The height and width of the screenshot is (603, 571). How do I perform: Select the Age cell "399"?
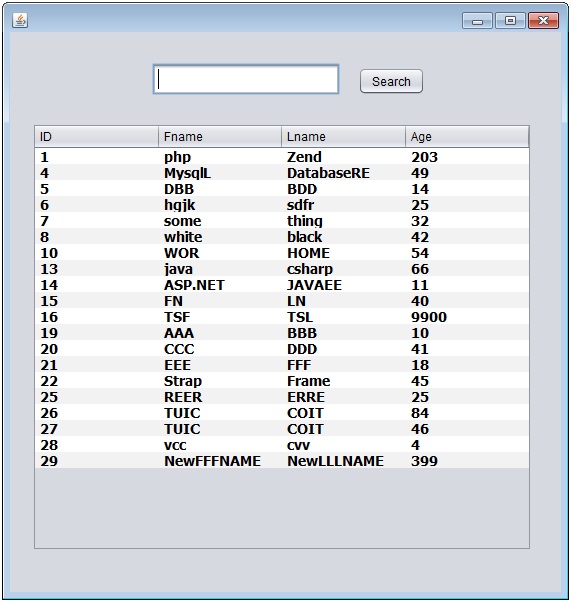[x=467, y=461]
